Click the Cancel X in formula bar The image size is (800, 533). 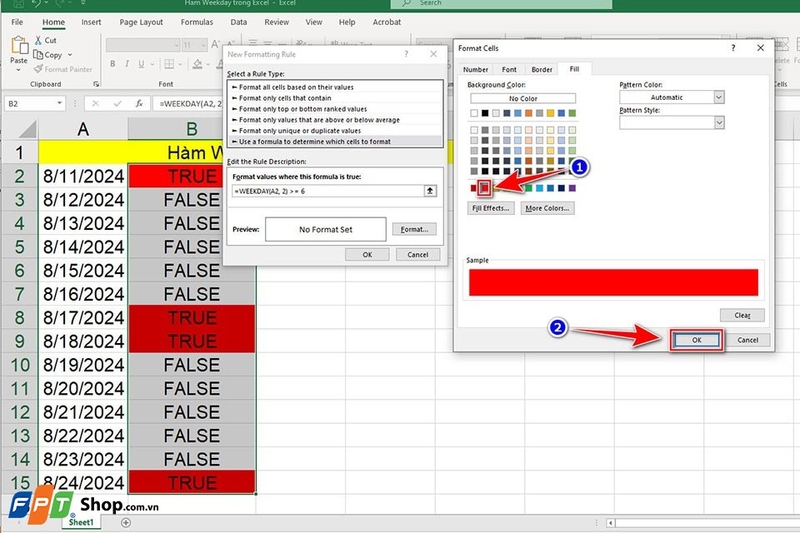pyautogui.click(x=95, y=104)
